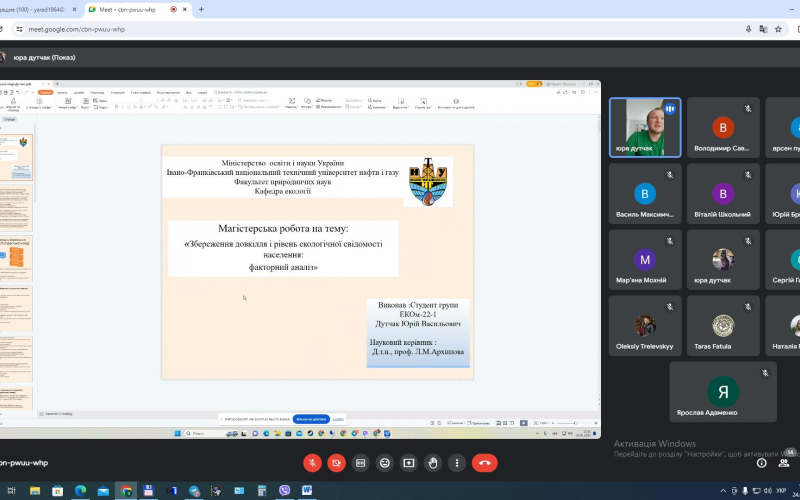Viewport: 800px width, 500px height.
Task: Show the participants people panel
Action: (x=784, y=463)
